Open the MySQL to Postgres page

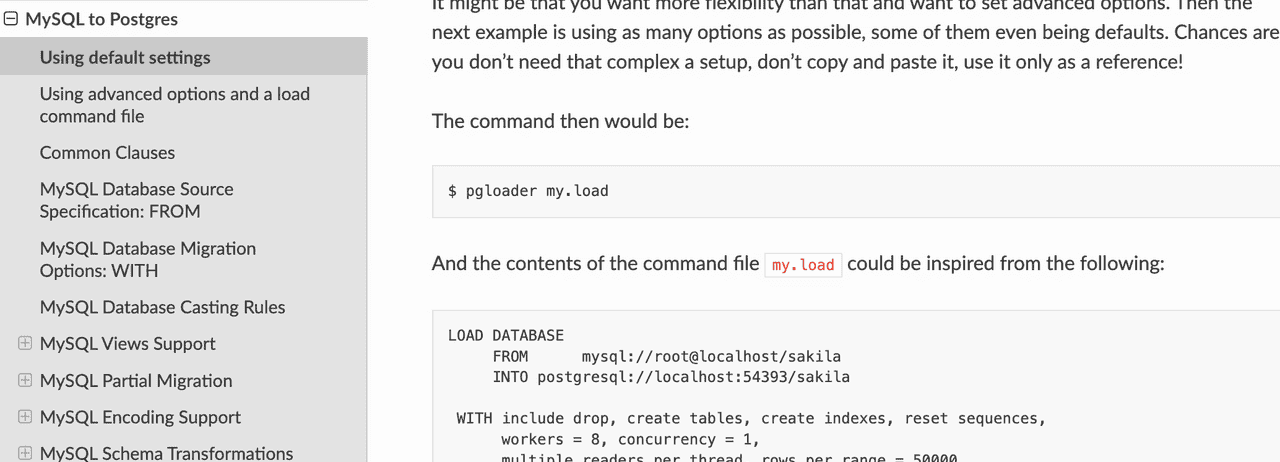(101, 19)
